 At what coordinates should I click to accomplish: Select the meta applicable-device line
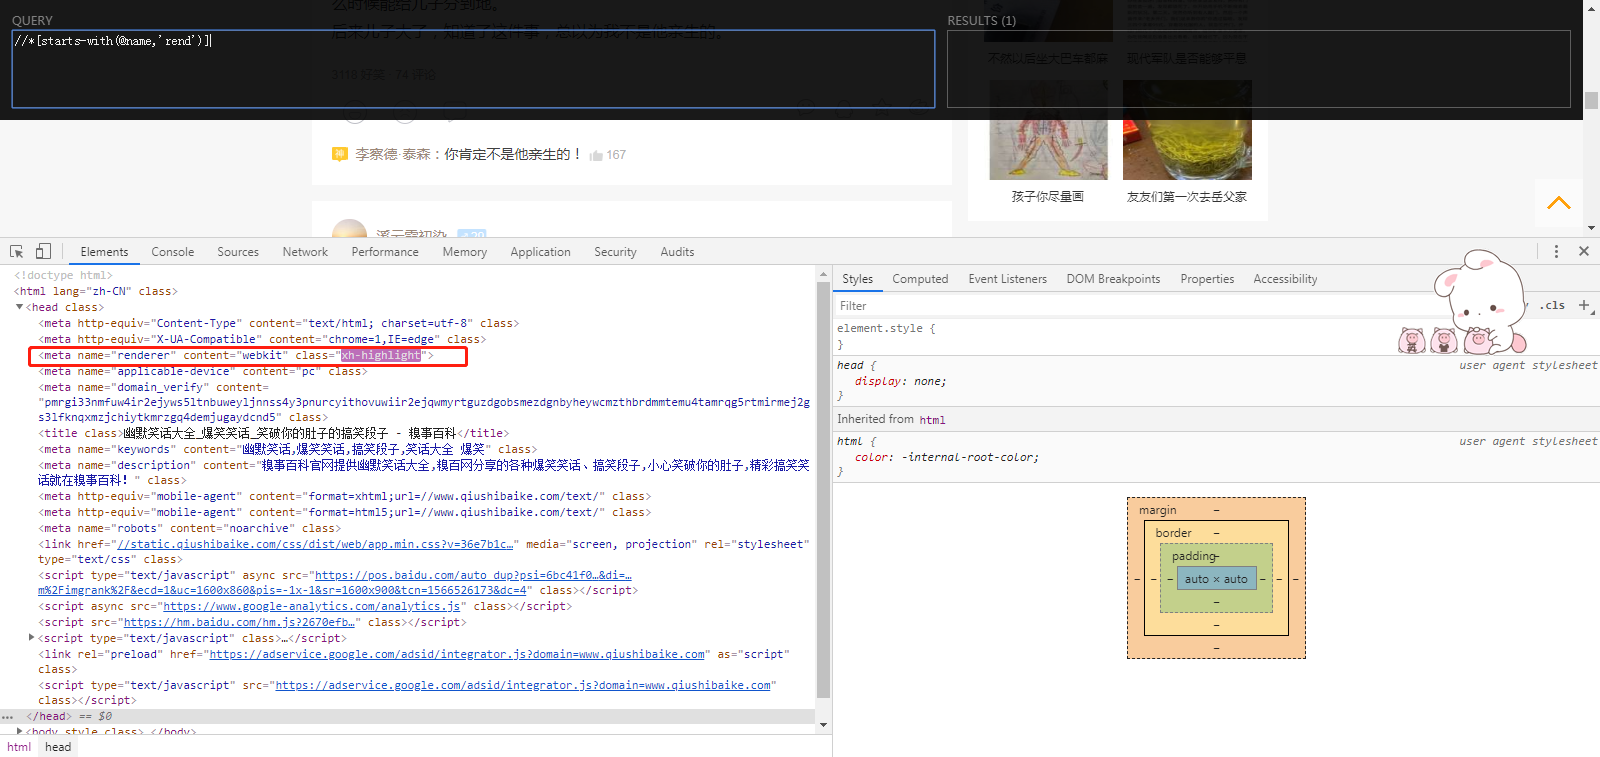(203, 371)
